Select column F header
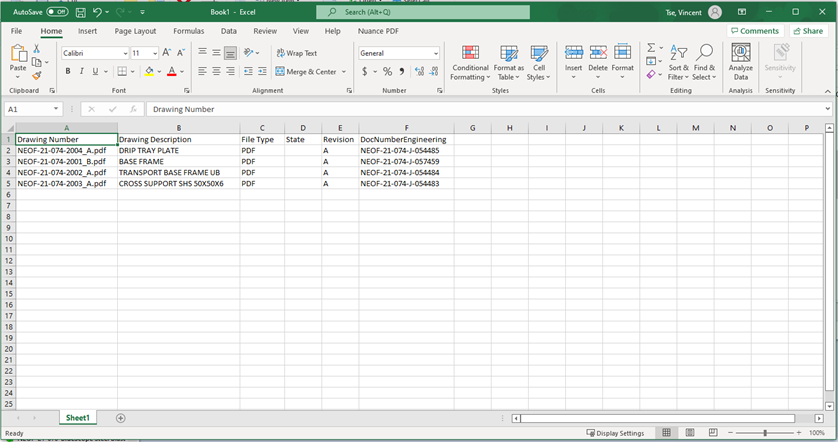Viewport: 838px width, 442px height. (x=406, y=128)
